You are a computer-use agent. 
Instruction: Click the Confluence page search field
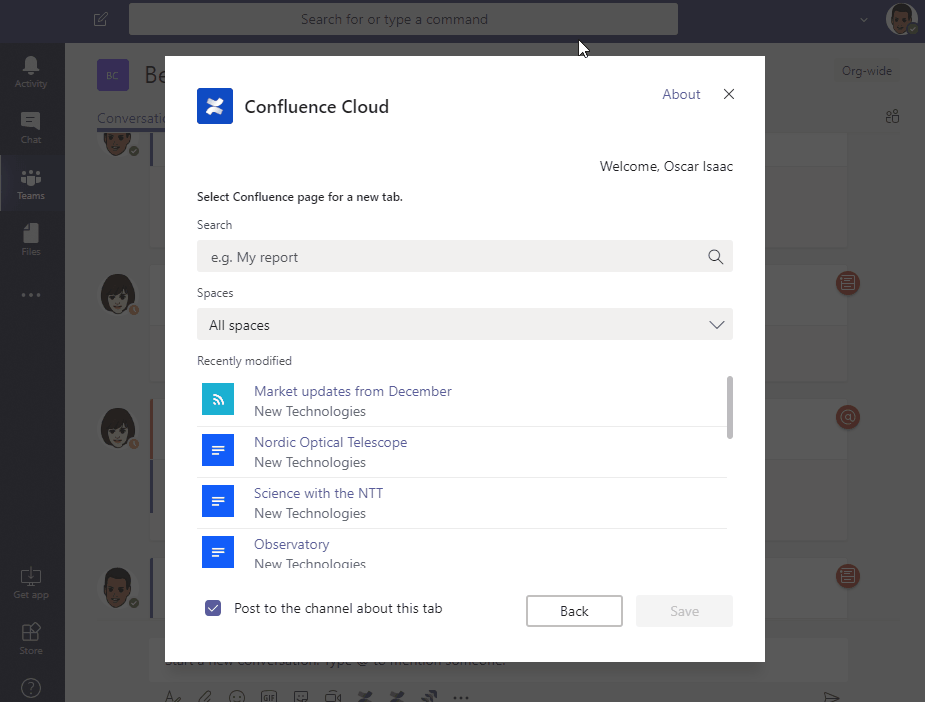(465, 256)
